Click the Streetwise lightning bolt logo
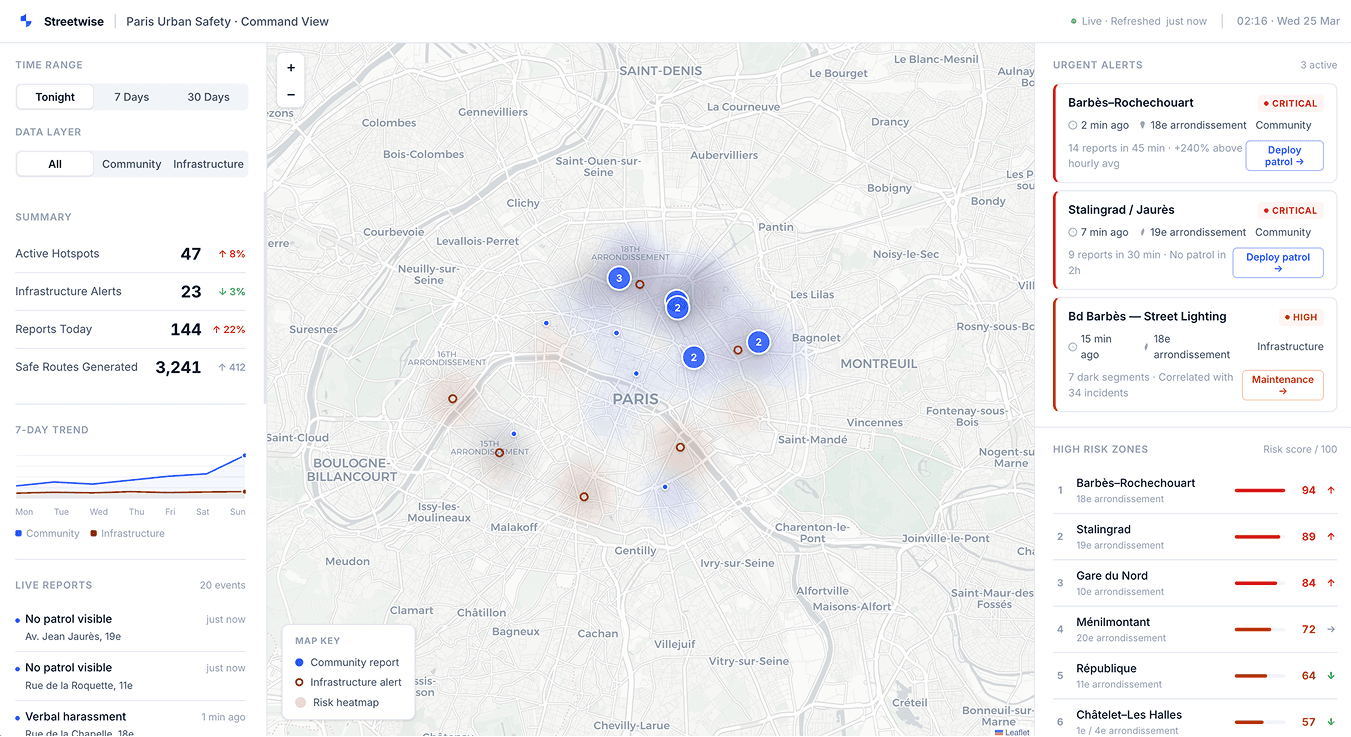This screenshot has width=1351, height=737. [x=25, y=20]
